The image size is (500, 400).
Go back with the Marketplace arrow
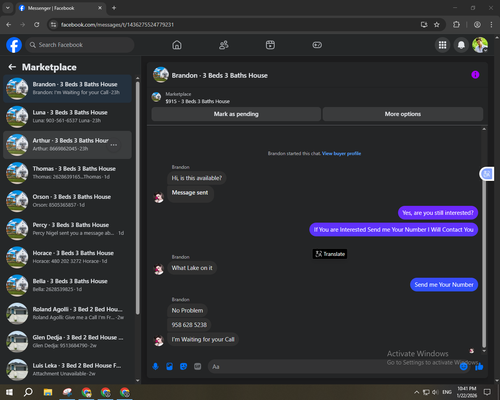pos(12,67)
